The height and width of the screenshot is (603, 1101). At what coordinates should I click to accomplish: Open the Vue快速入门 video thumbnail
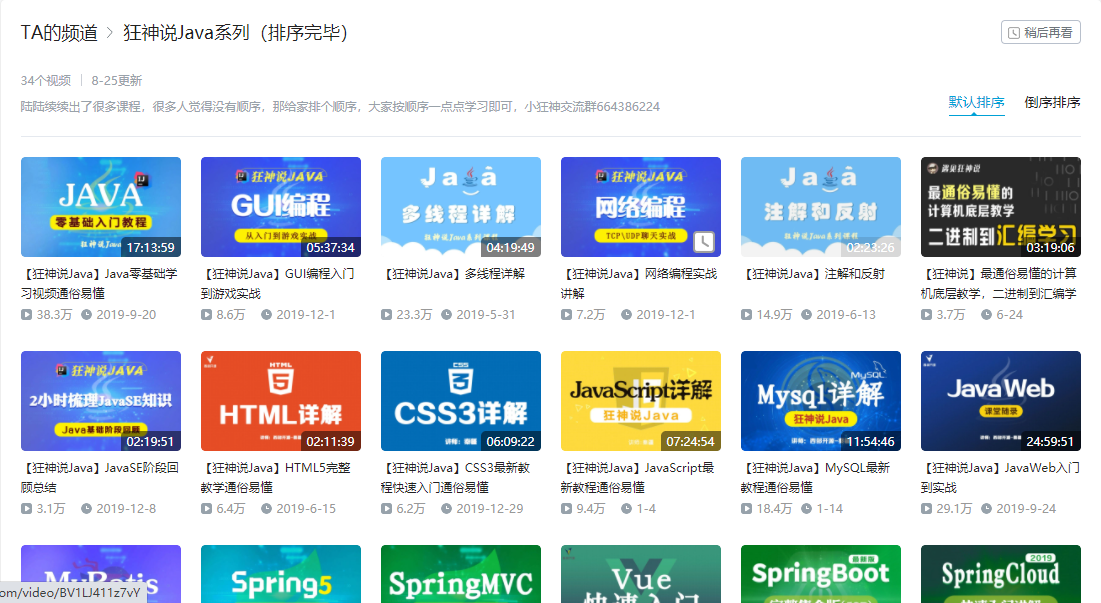pos(641,574)
